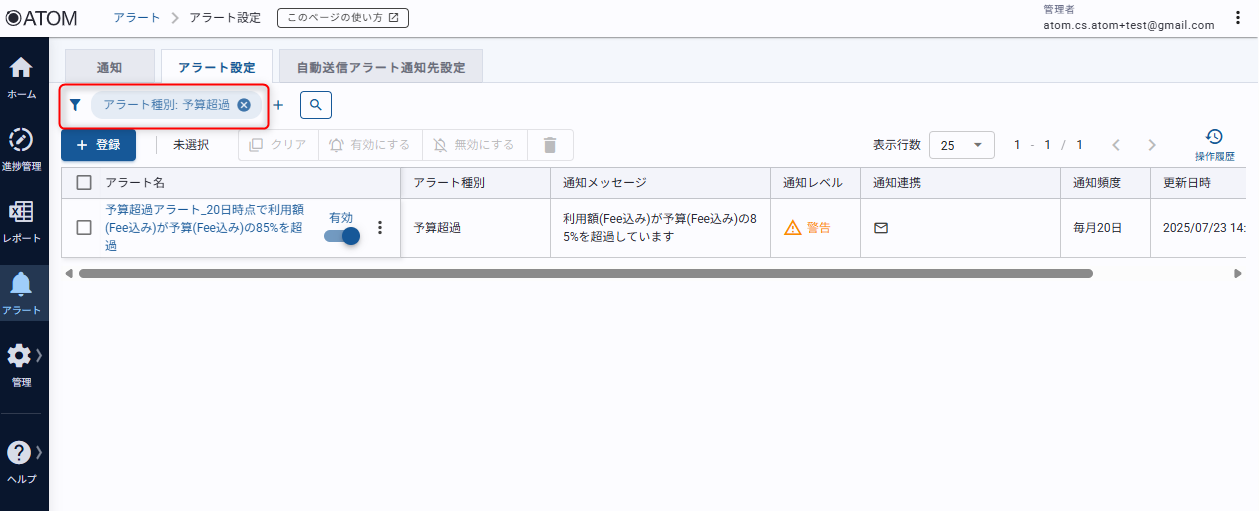Screen dimensions: 1259x511
Task: Click the horizontal scrollbar of the table
Action: pyautogui.click(x=585, y=273)
